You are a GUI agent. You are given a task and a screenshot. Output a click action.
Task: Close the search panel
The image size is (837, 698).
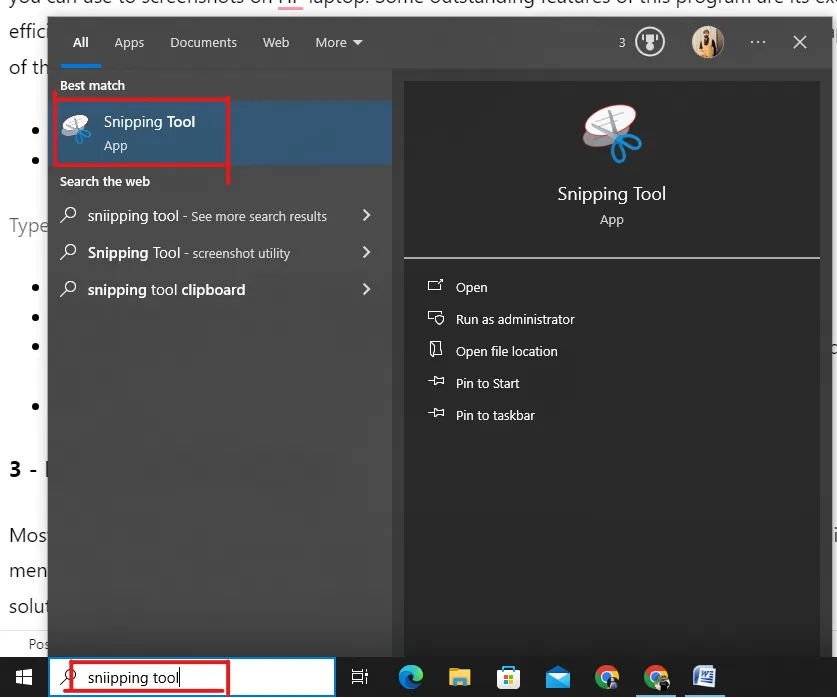(800, 42)
